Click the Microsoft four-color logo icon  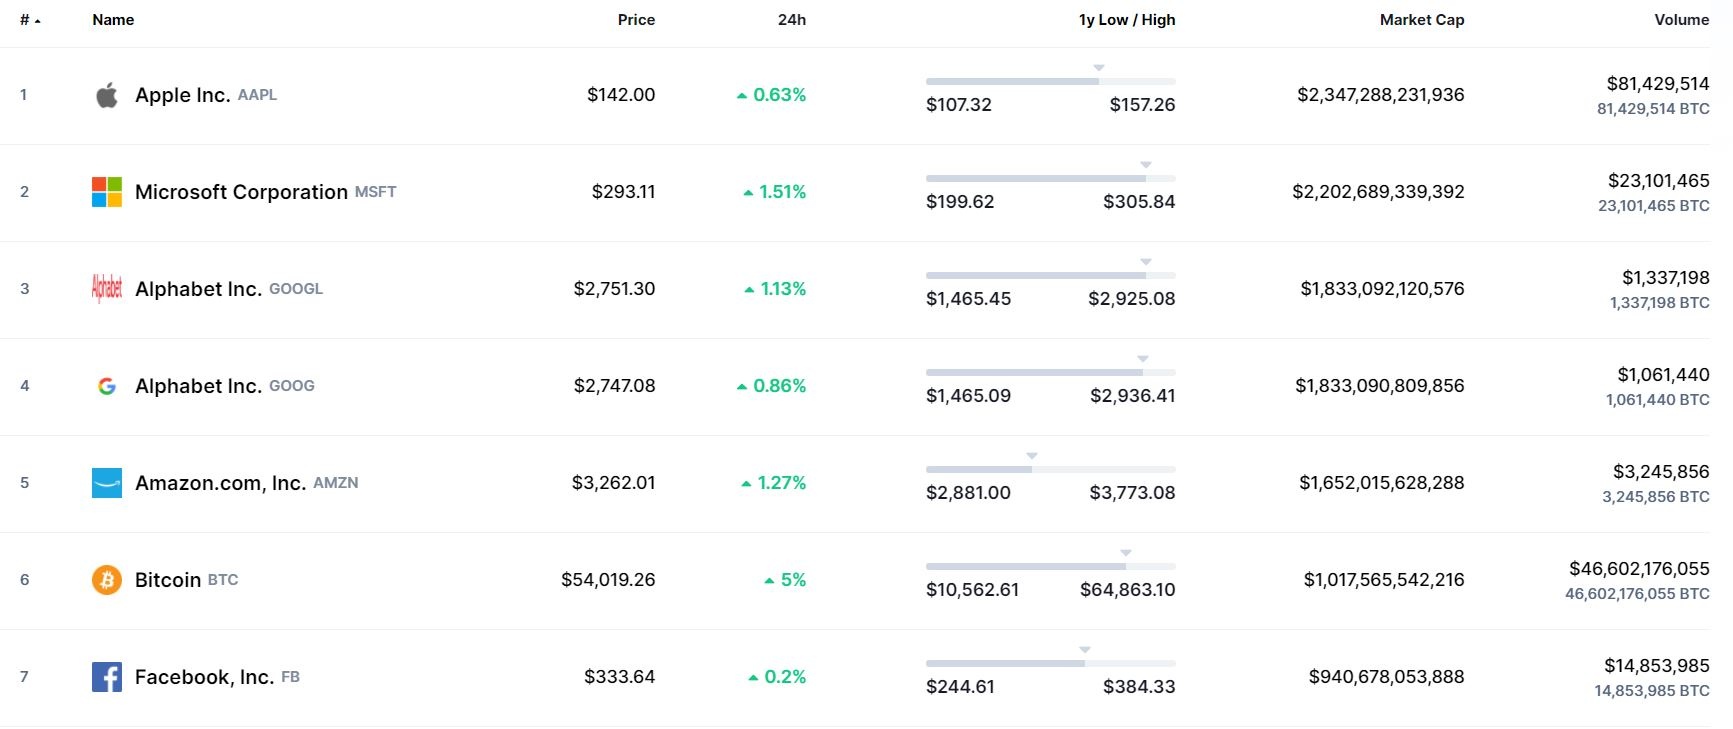click(107, 192)
